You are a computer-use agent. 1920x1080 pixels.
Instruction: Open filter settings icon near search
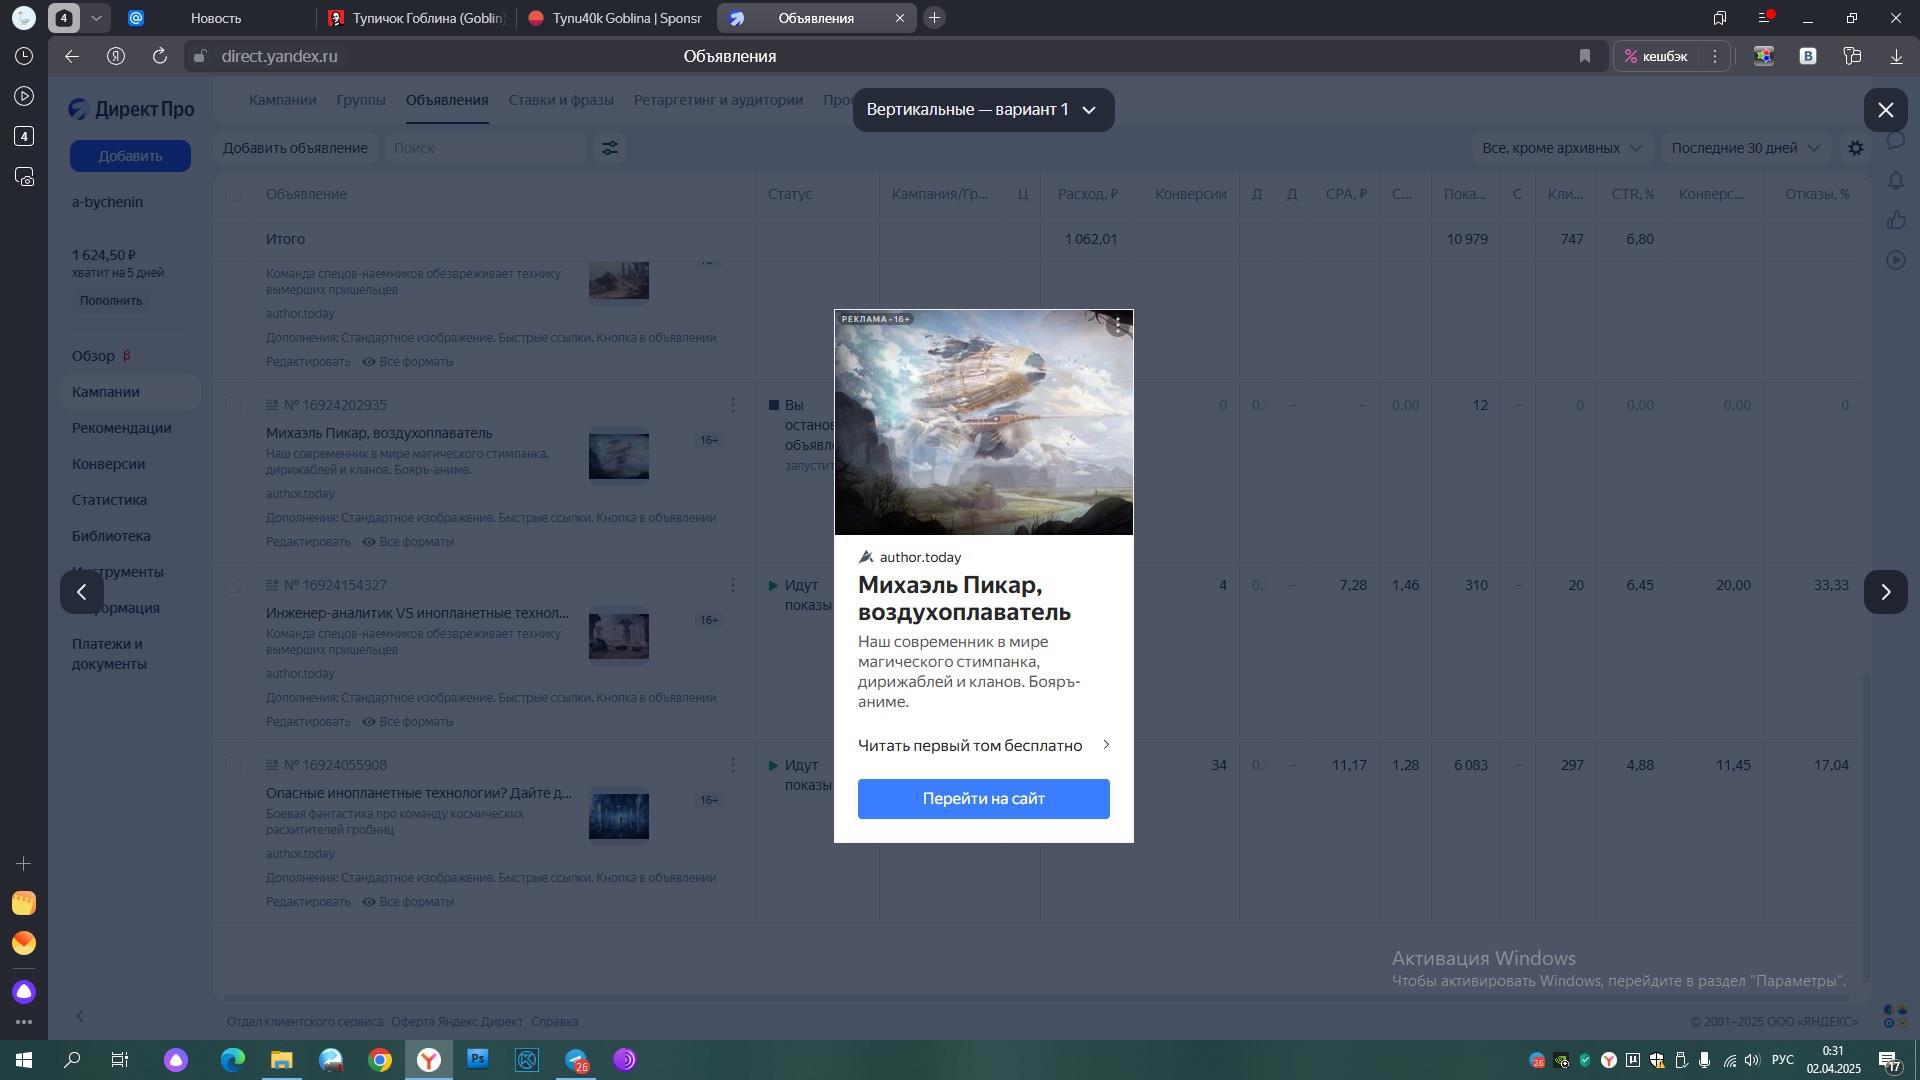(x=609, y=148)
